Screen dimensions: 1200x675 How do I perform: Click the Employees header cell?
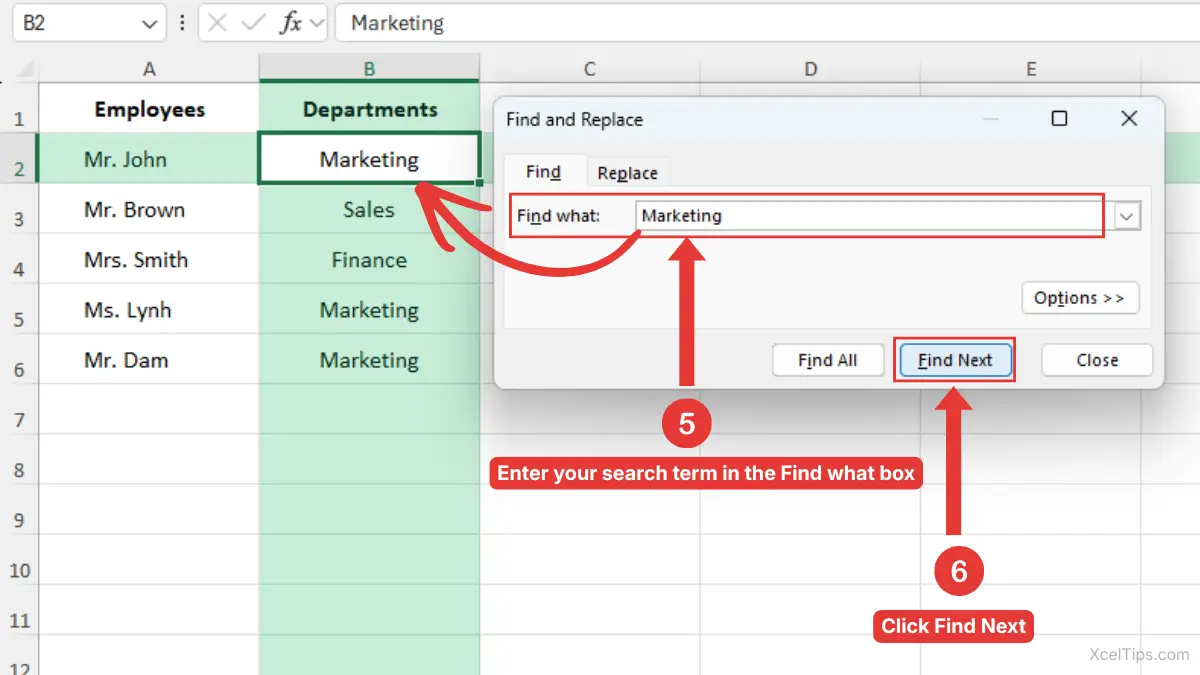tap(149, 109)
